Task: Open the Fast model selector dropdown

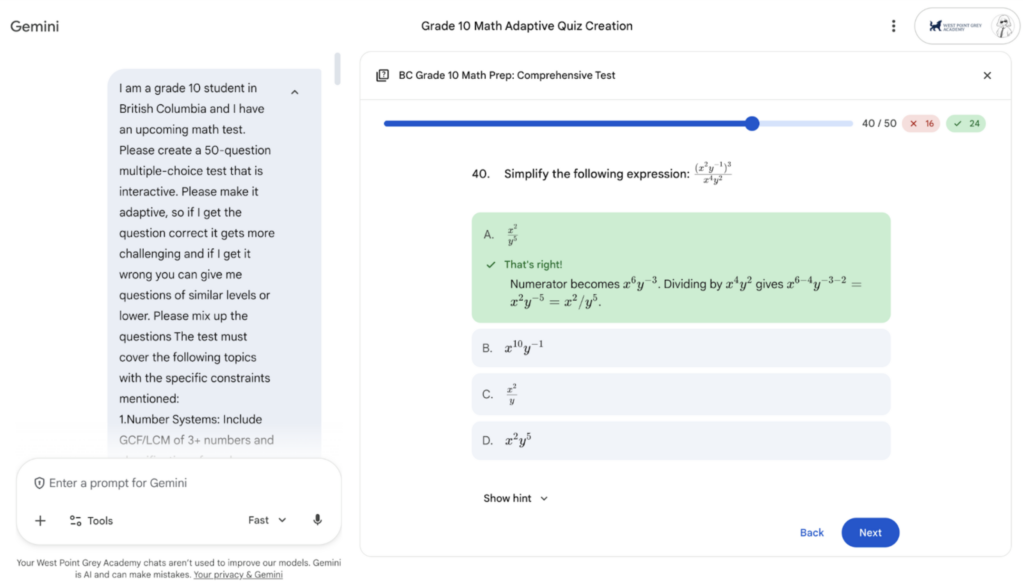Action: [267, 520]
